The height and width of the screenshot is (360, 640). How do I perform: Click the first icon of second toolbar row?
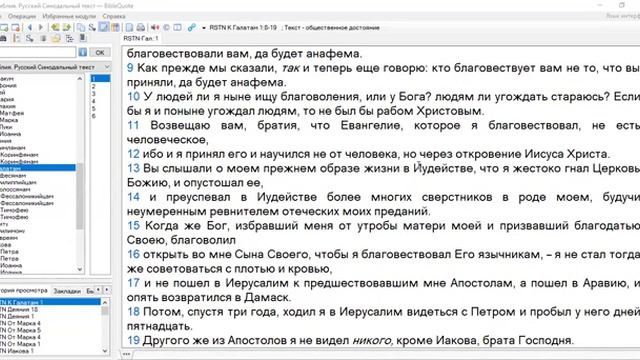3,38
